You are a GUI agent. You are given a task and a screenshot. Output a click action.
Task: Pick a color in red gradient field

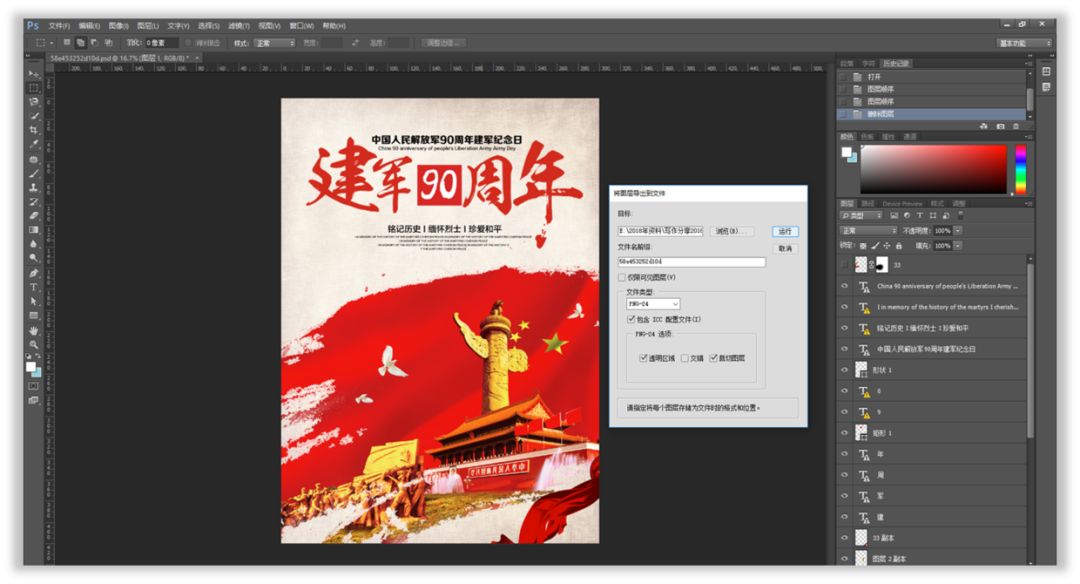point(933,169)
